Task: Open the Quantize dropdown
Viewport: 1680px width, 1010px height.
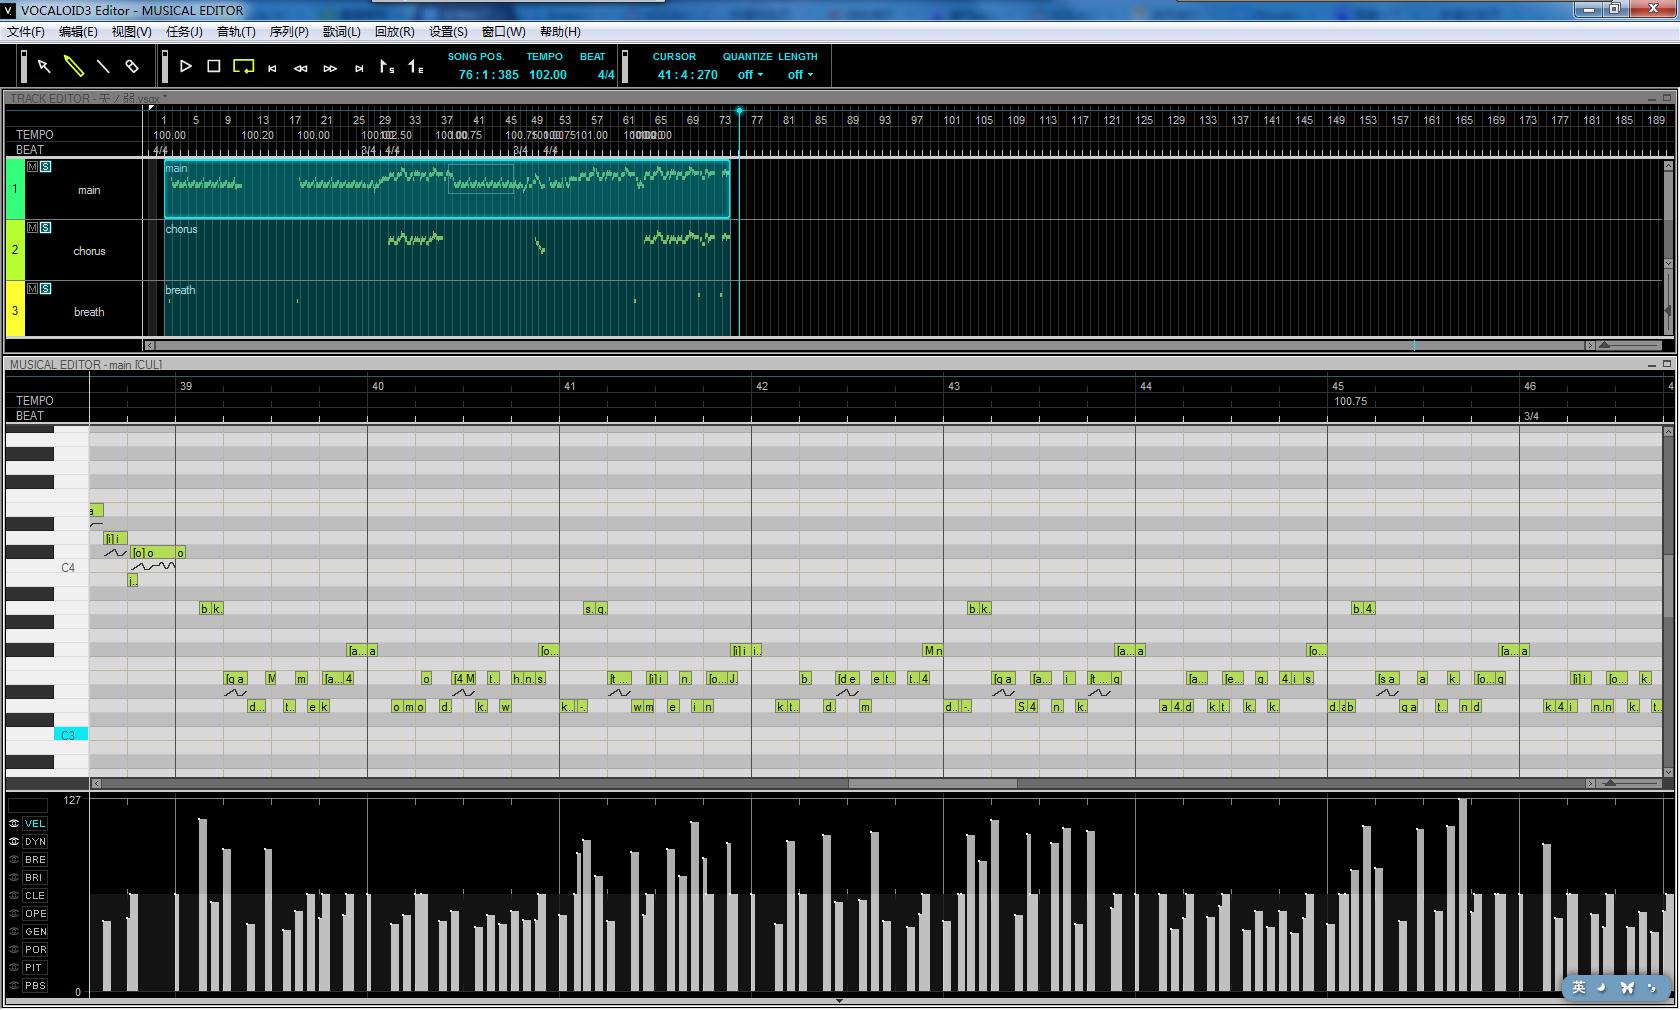Action: click(750, 75)
